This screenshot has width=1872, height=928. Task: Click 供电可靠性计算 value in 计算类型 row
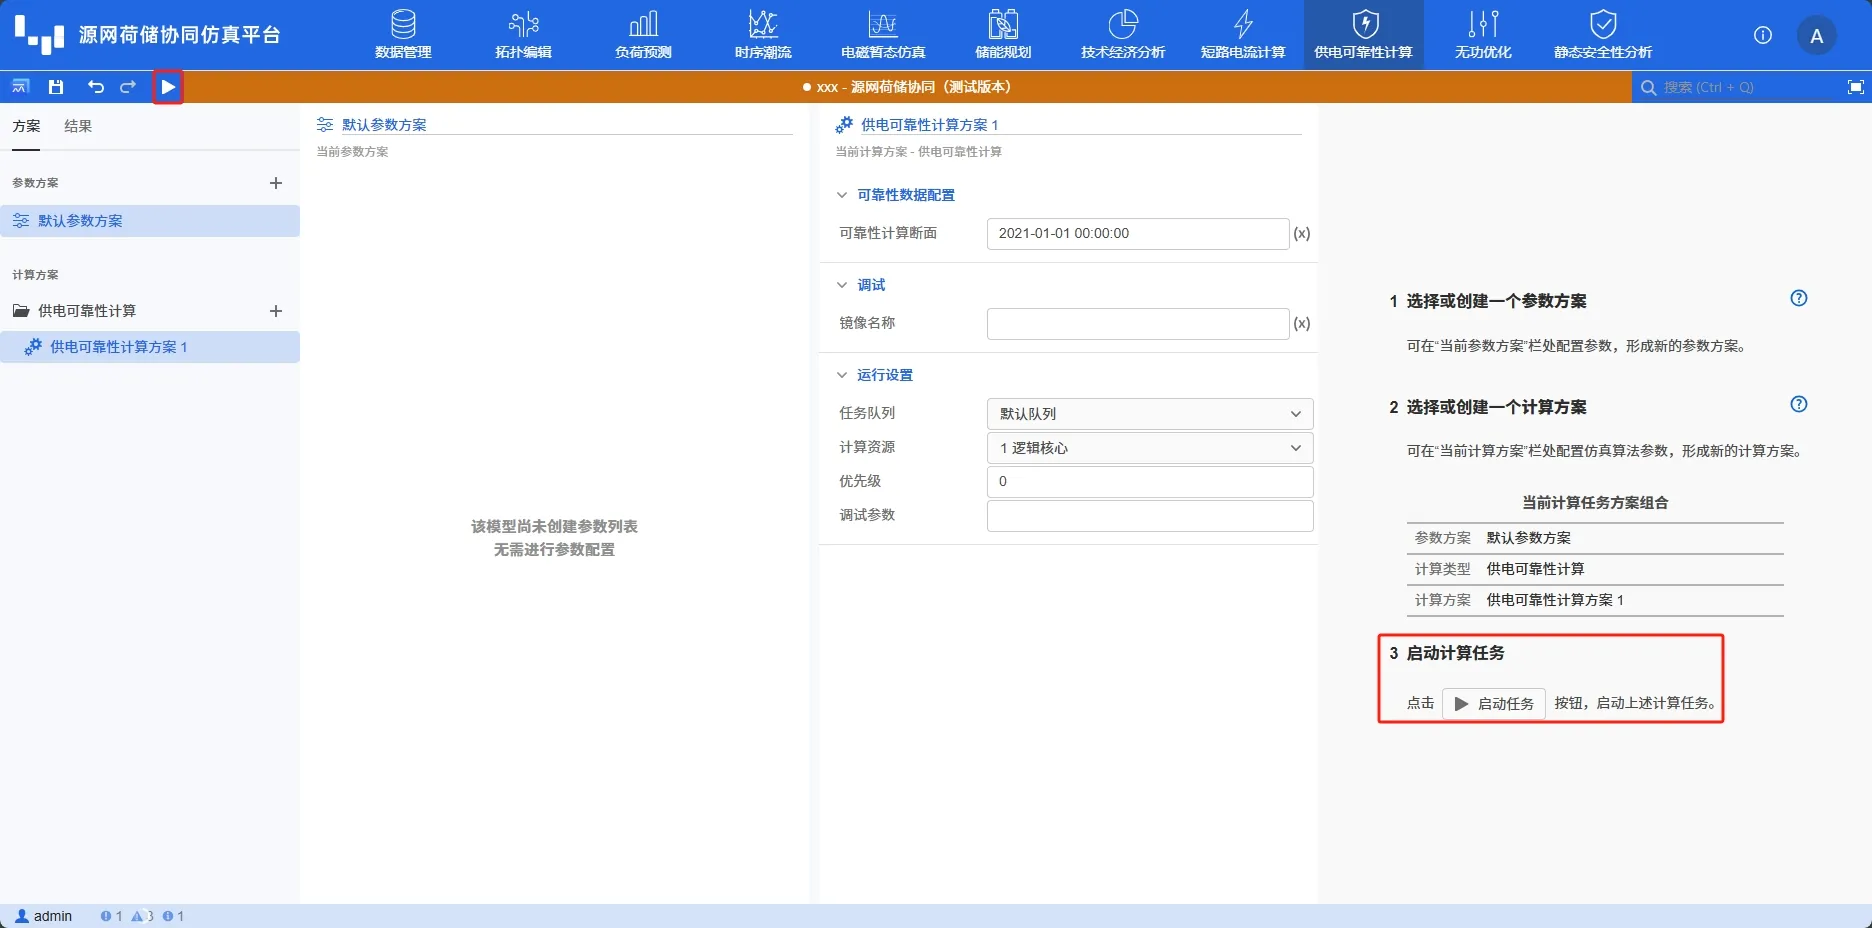click(1535, 569)
